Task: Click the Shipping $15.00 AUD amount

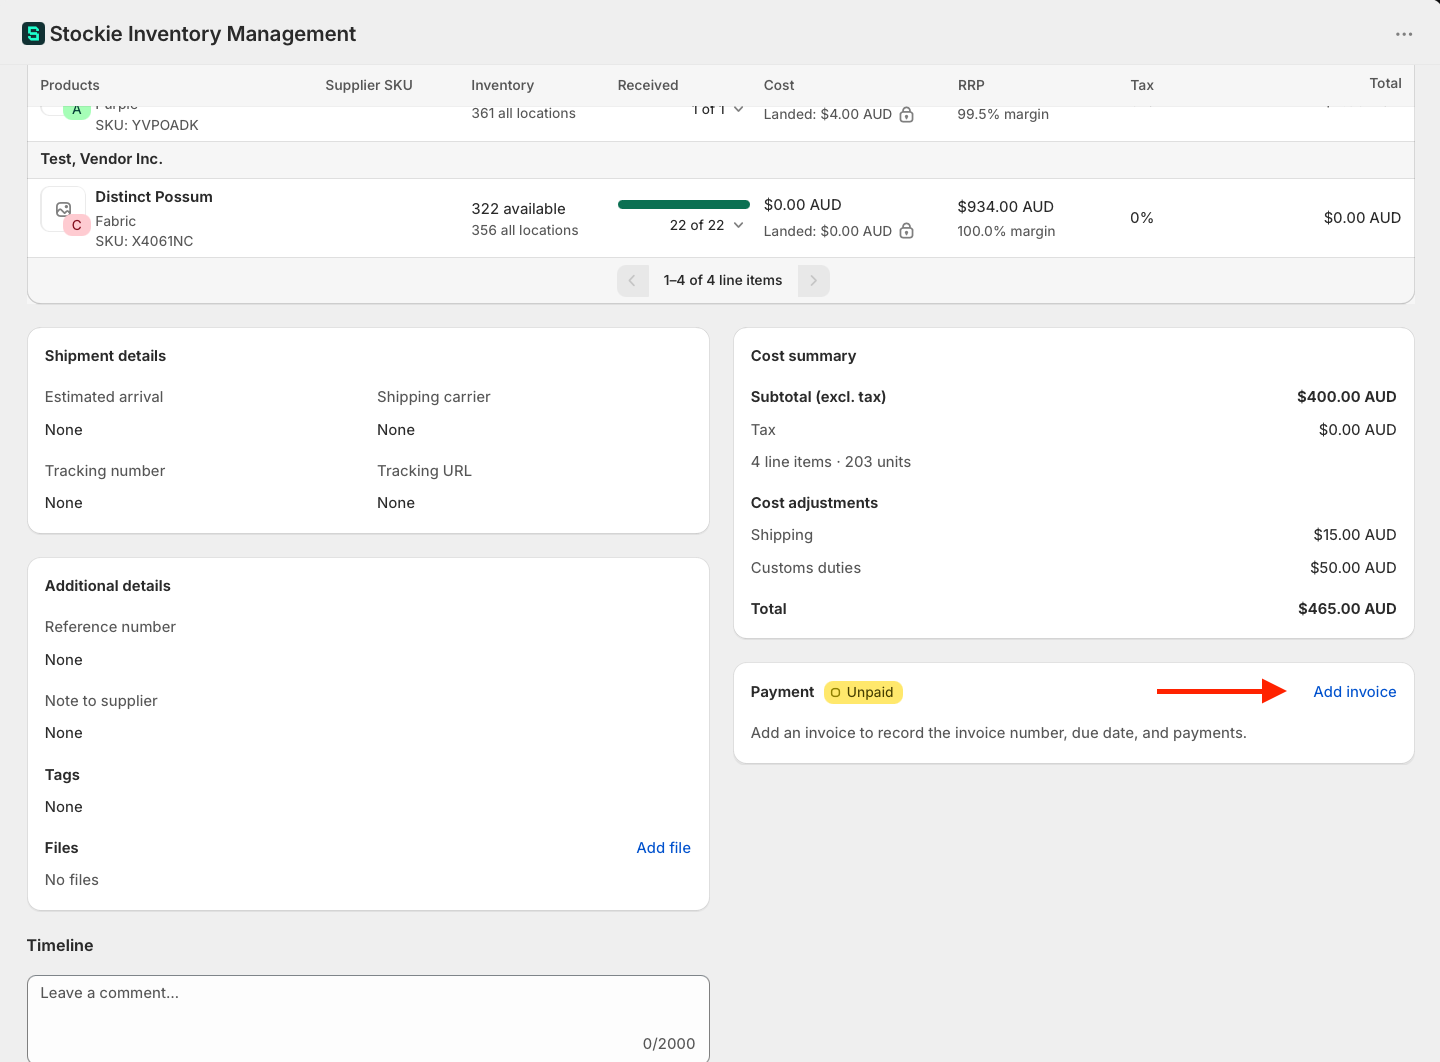Action: point(1354,535)
